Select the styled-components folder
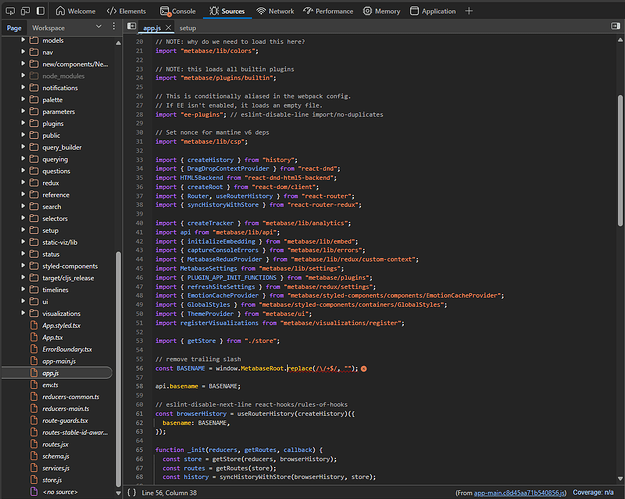 [x=70, y=266]
